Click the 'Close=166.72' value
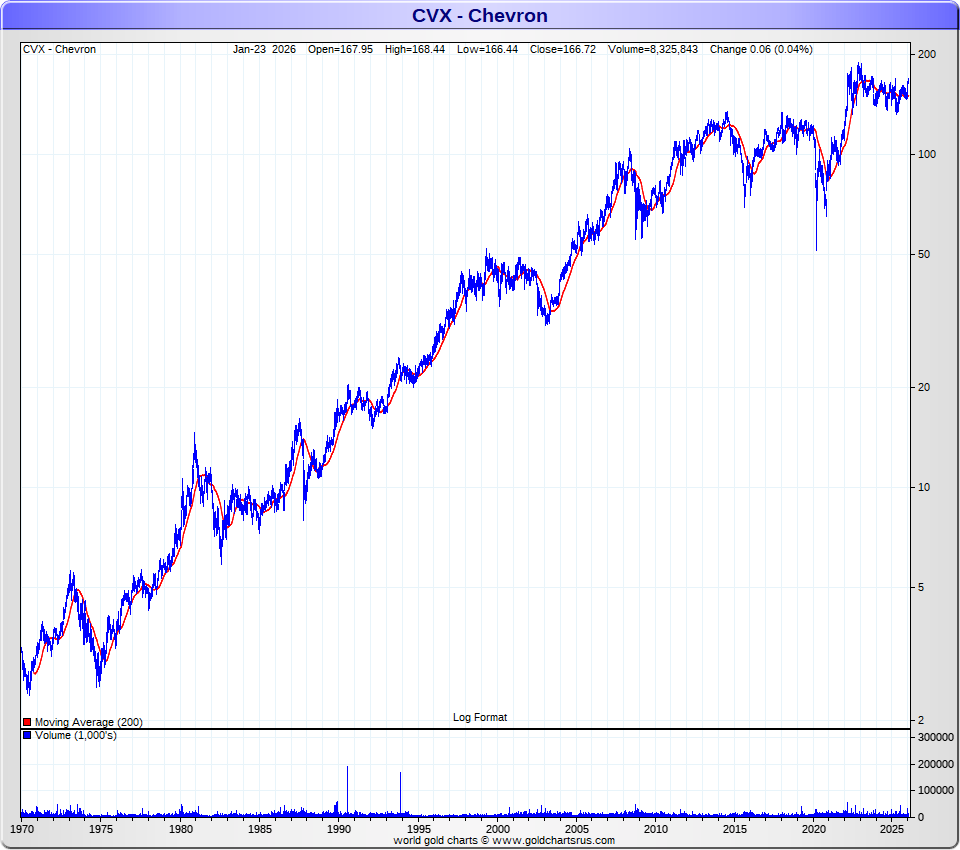Screen dimensions: 960x850 (563, 49)
